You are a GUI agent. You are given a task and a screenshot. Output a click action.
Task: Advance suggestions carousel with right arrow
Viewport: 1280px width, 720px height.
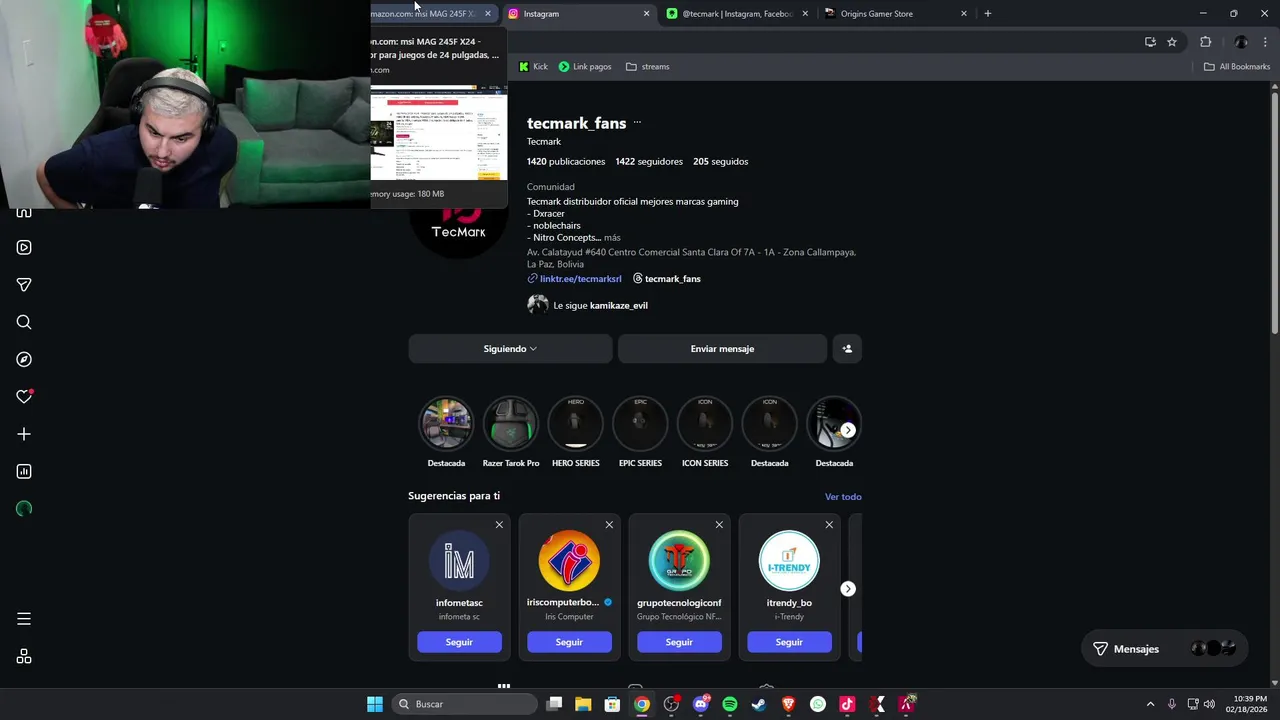(848, 589)
